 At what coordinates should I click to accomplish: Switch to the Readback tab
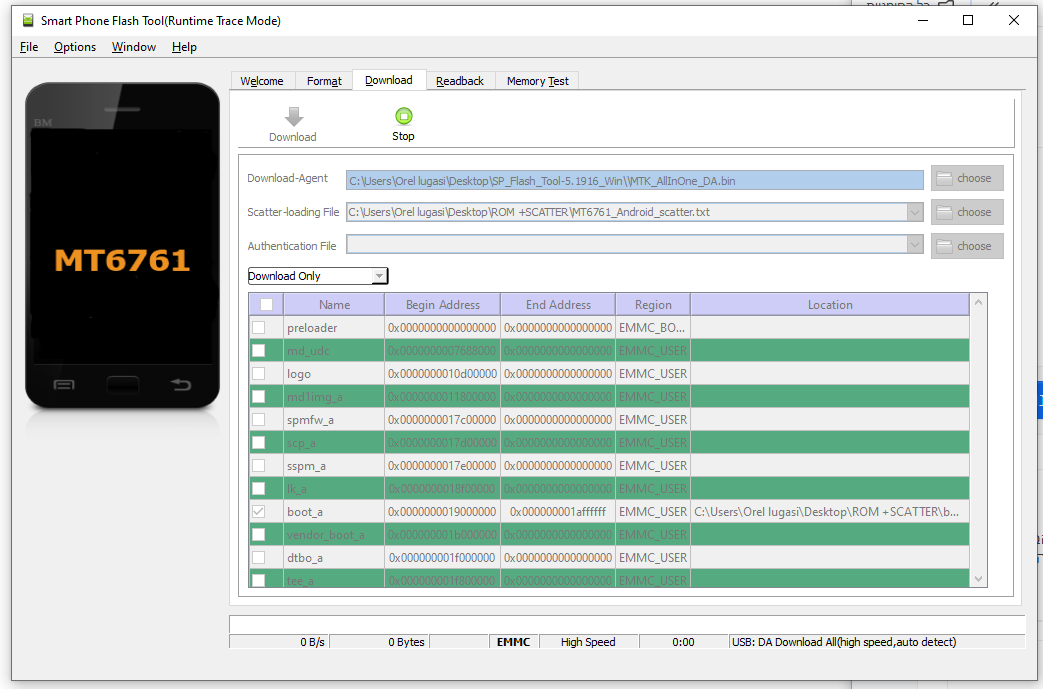pos(459,81)
